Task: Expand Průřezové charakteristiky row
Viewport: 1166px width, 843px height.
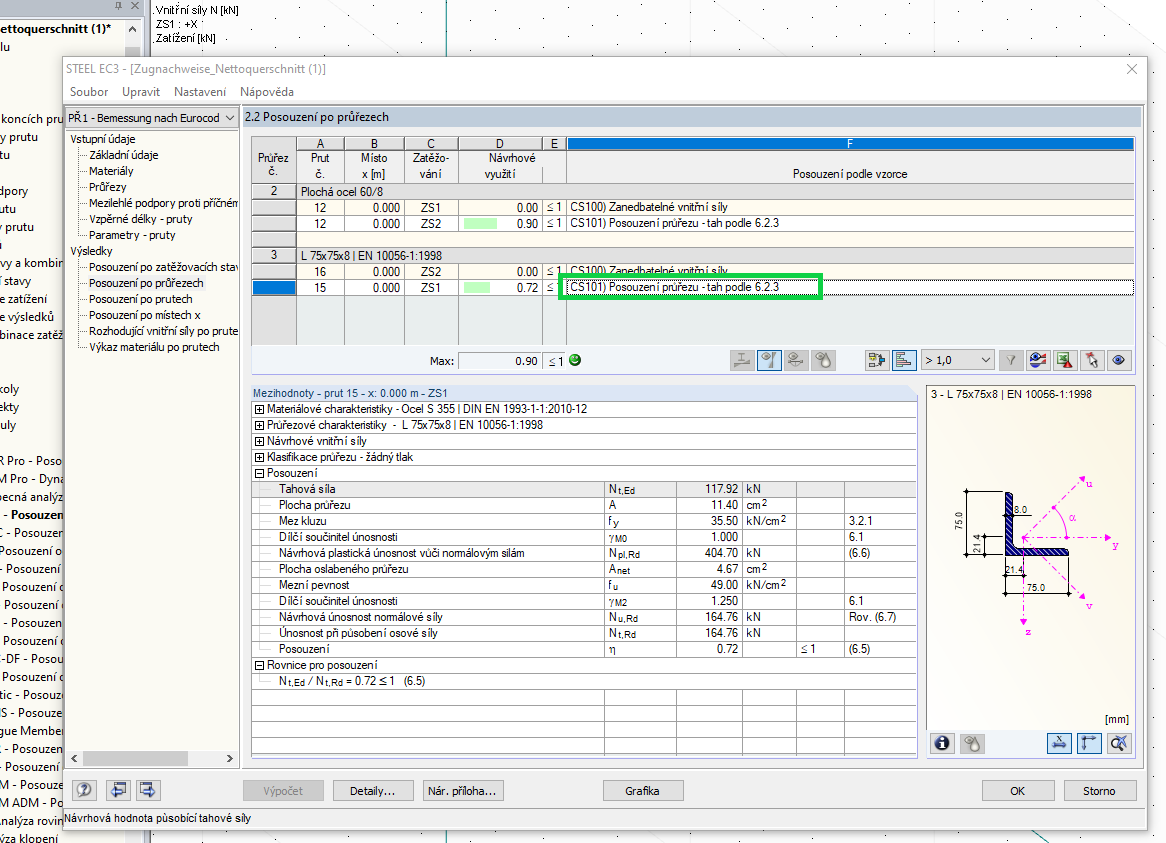Action: (x=259, y=425)
